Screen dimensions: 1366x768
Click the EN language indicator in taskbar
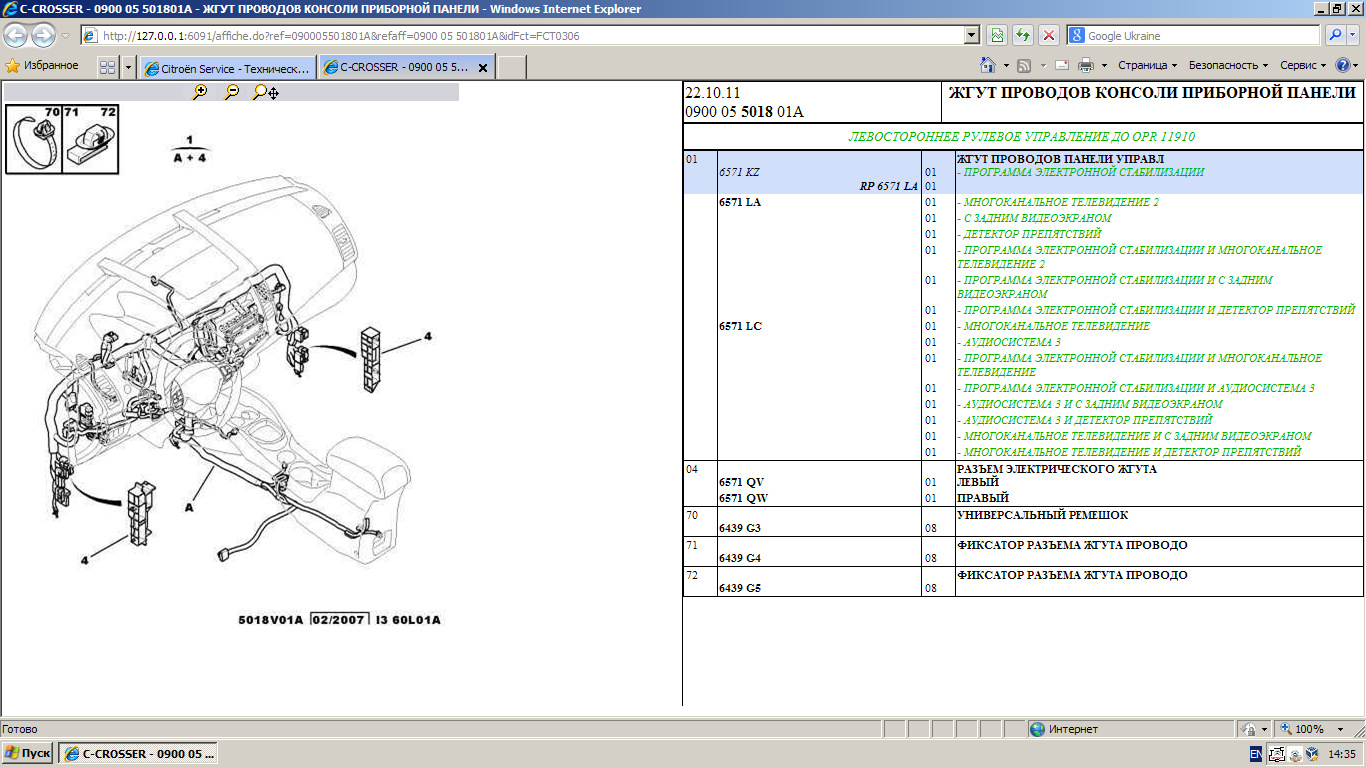click(1256, 753)
